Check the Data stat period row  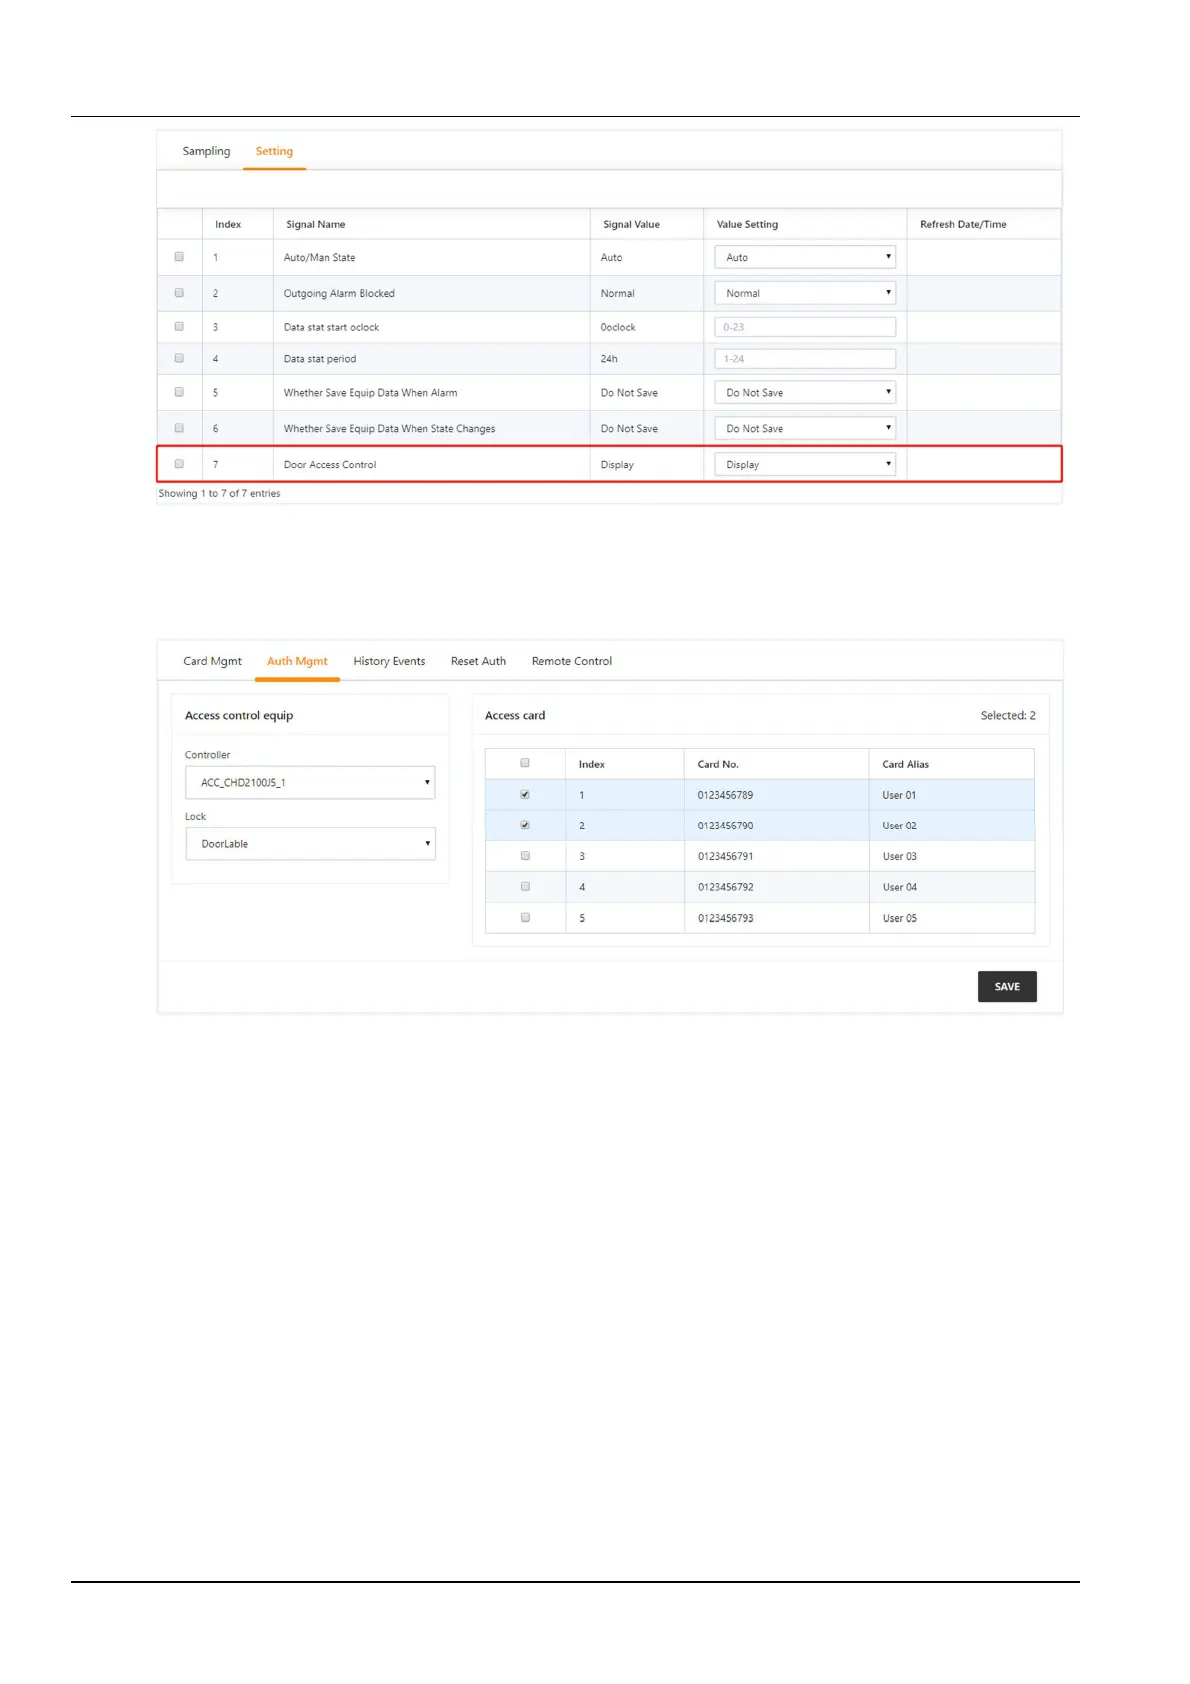click(179, 358)
